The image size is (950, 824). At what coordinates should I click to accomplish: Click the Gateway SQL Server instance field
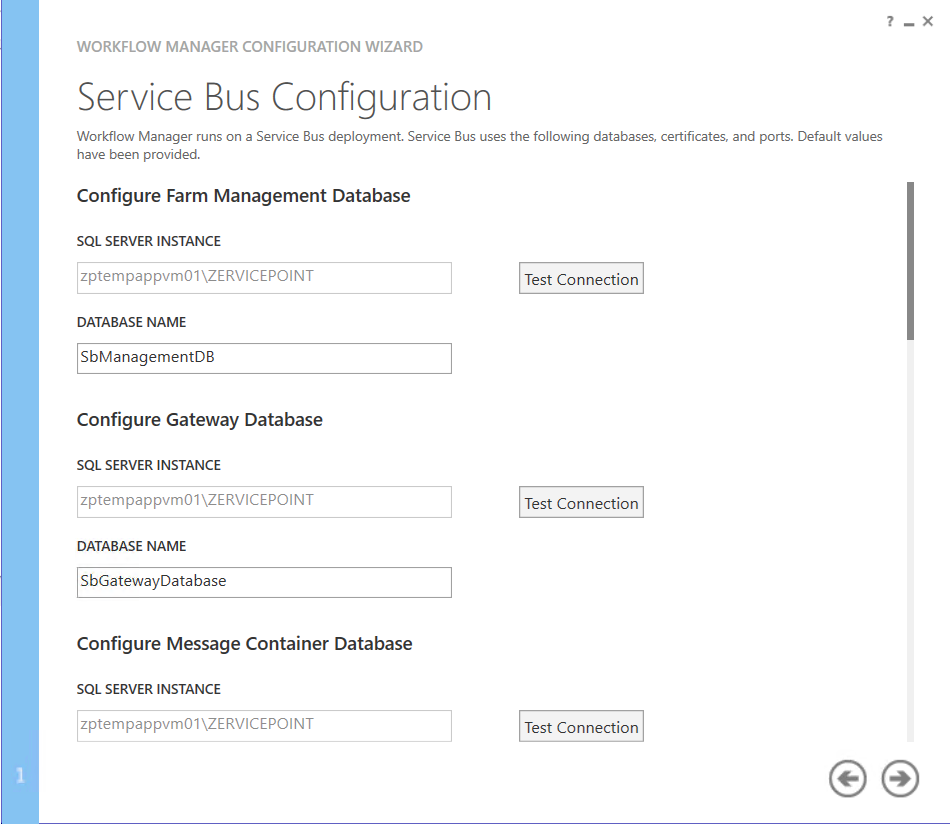(264, 502)
